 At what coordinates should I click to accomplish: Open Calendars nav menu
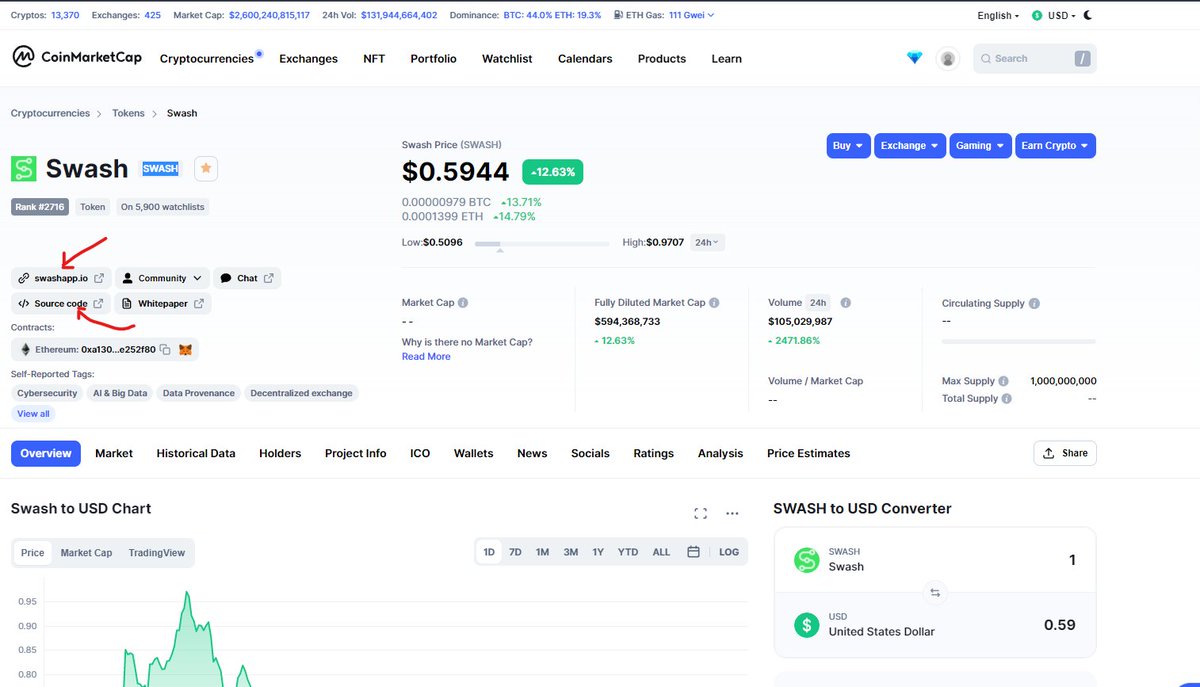point(585,59)
